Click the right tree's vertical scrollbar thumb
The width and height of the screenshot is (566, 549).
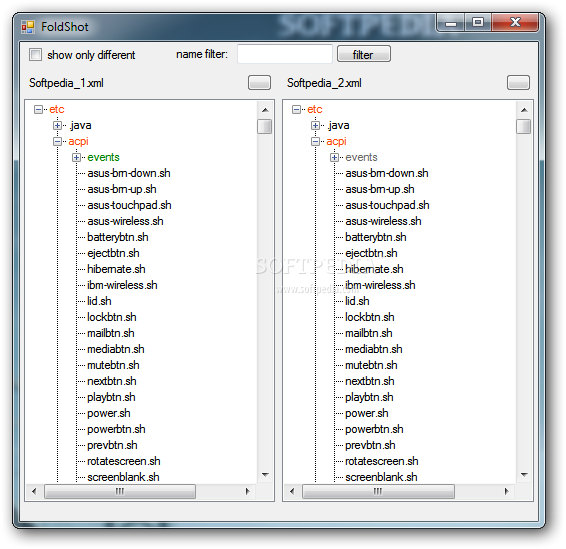click(x=523, y=126)
